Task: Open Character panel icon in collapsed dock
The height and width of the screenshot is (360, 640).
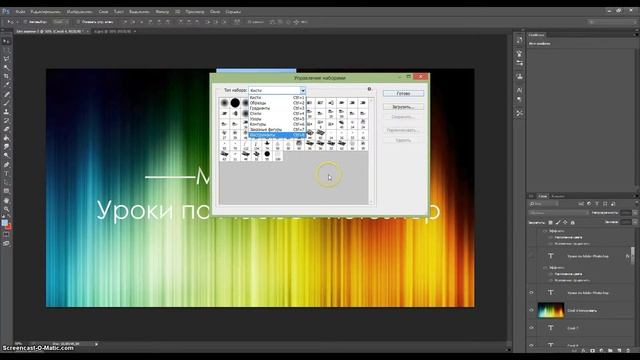Action: click(519, 90)
